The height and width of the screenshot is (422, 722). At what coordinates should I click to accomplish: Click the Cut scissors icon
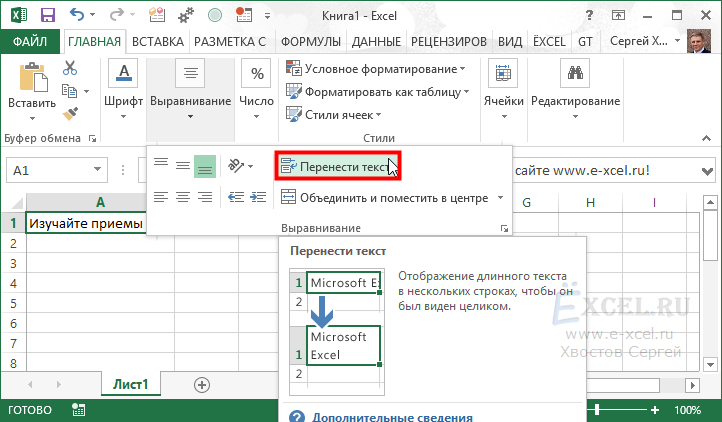(70, 68)
